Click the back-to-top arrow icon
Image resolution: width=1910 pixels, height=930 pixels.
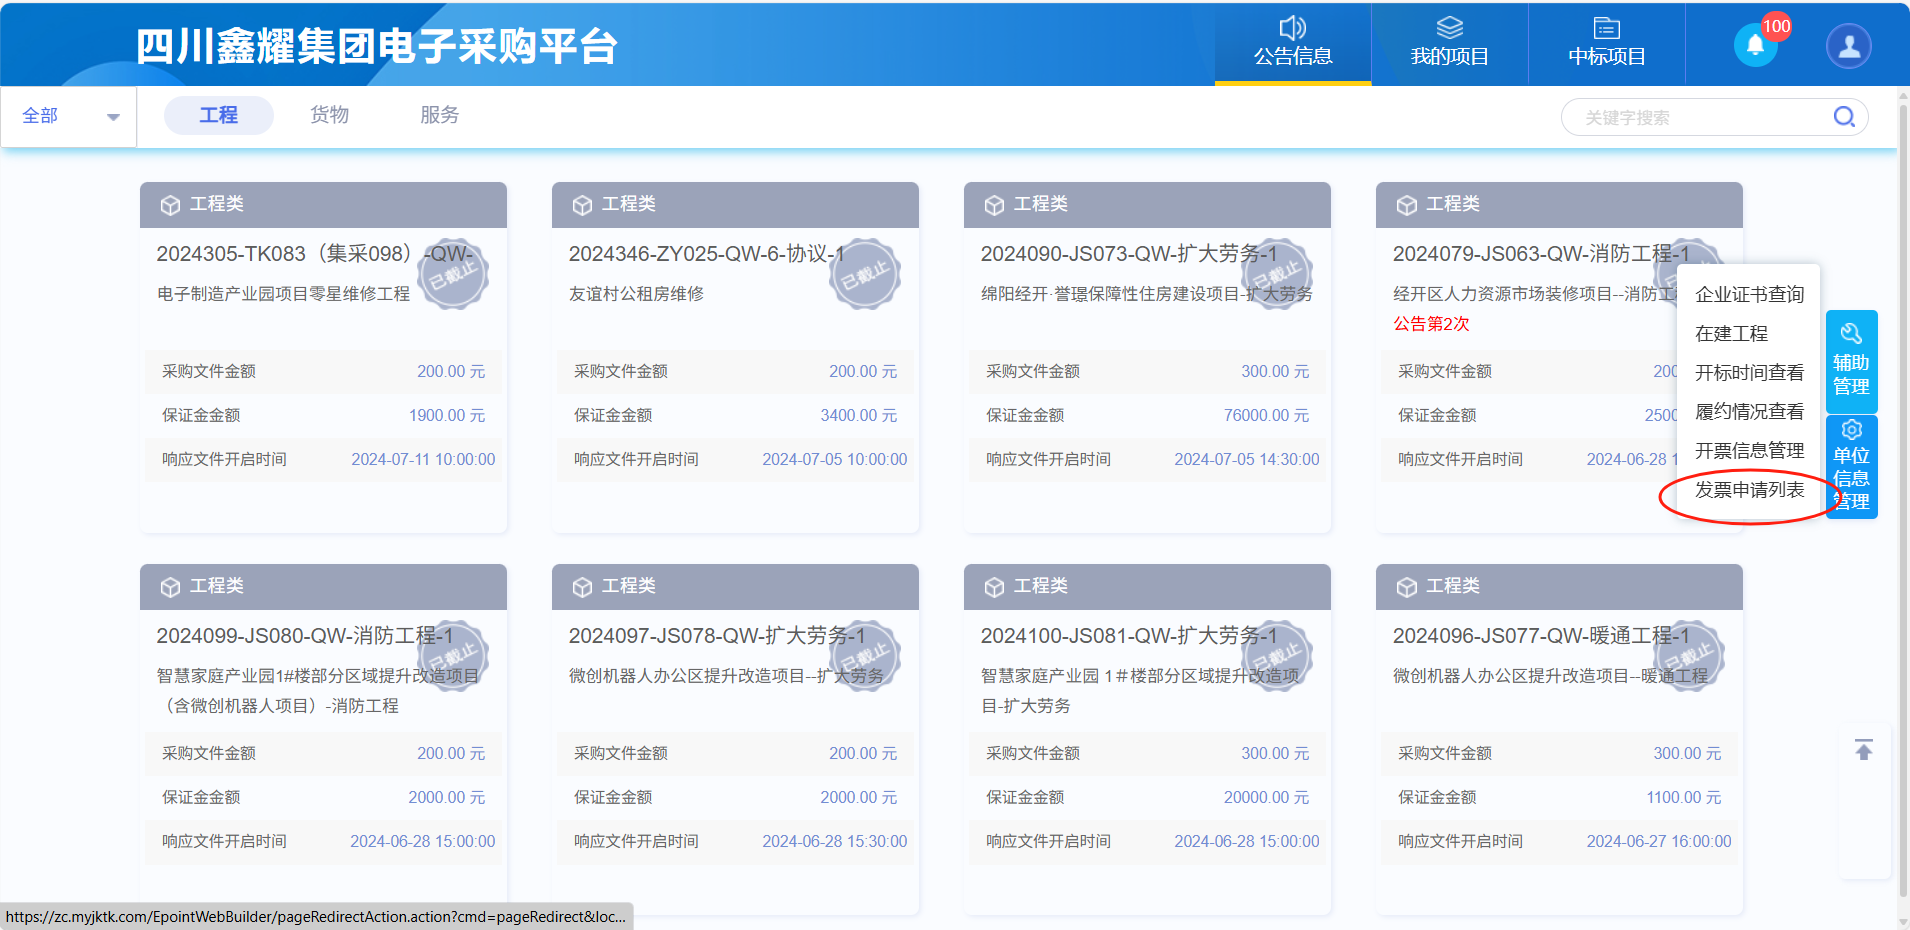pos(1864,750)
